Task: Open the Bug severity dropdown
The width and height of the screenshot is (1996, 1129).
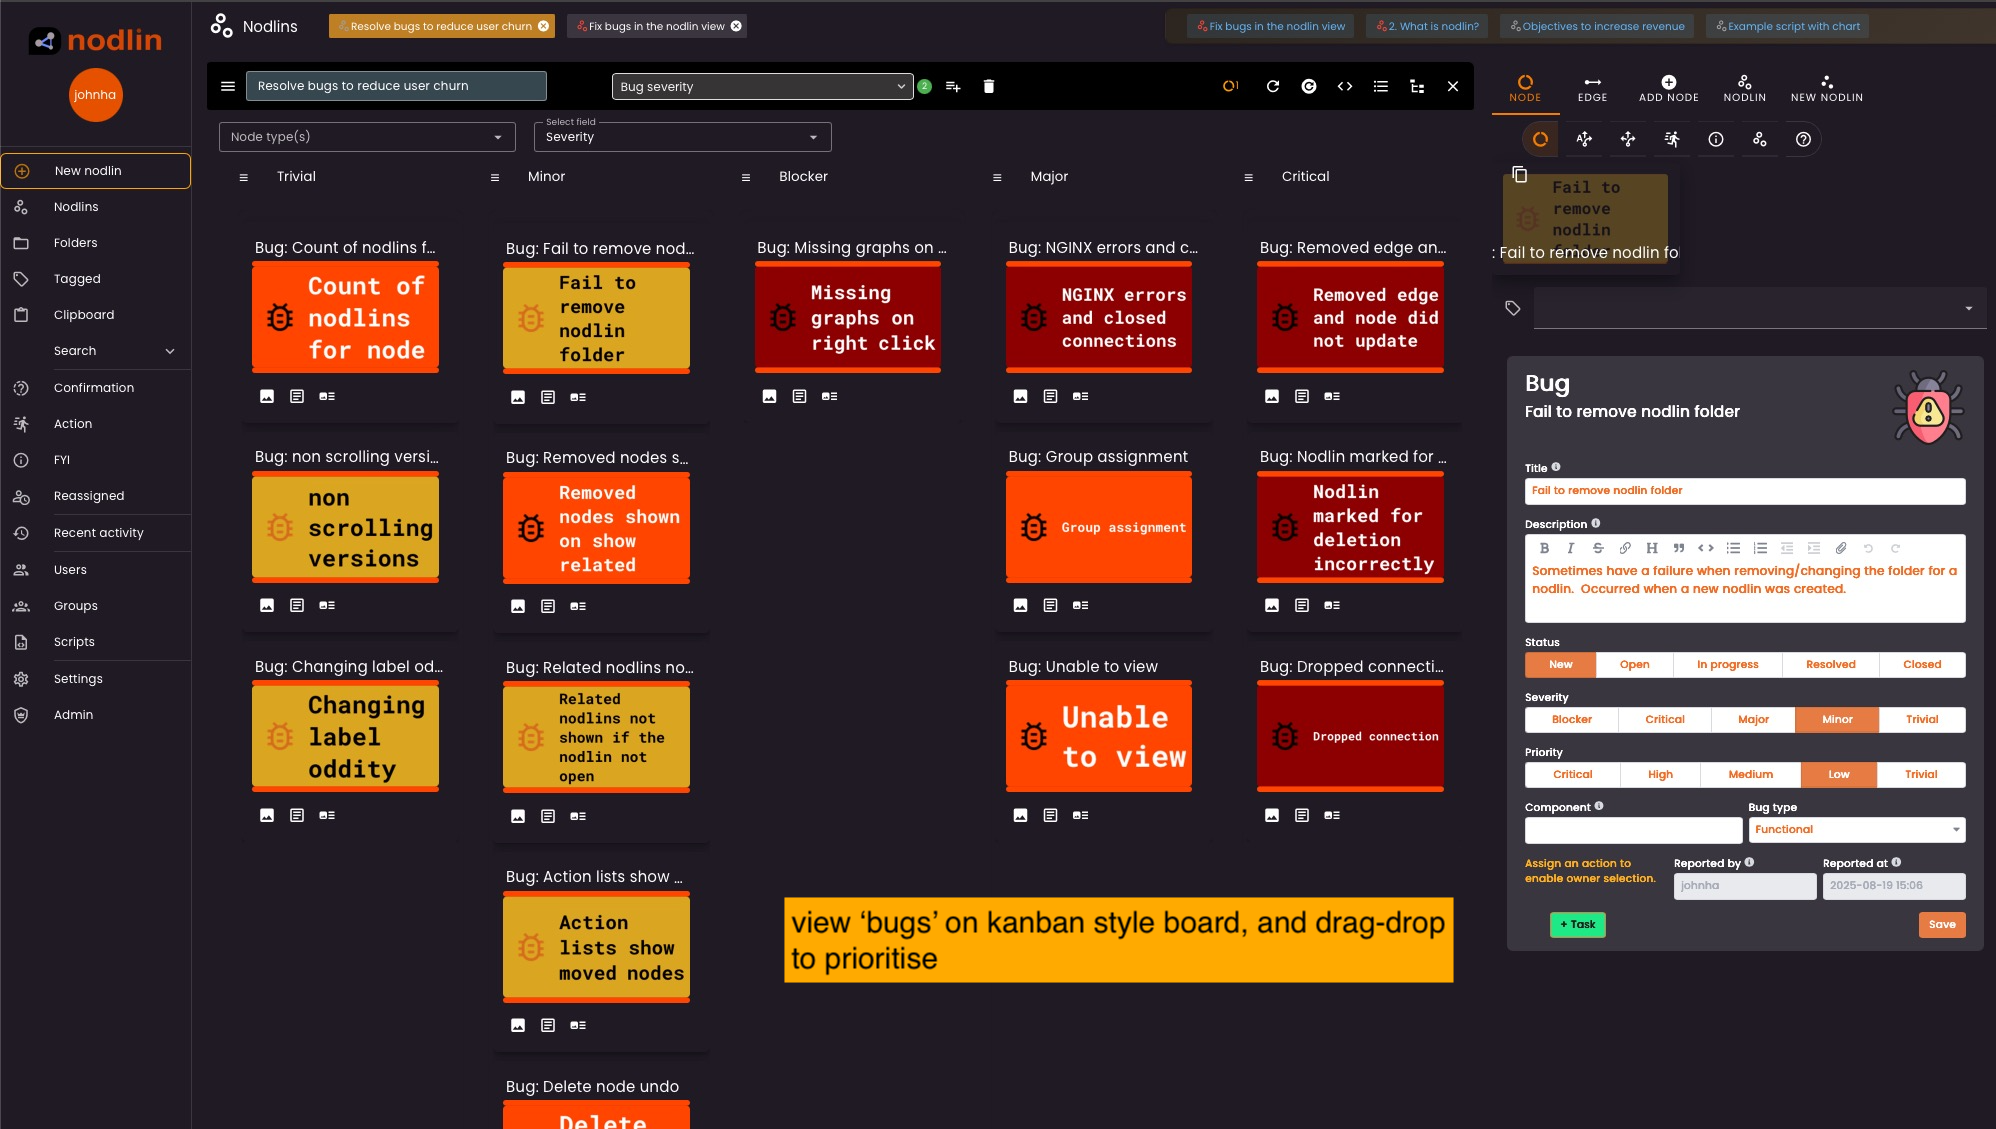Action: (762, 87)
